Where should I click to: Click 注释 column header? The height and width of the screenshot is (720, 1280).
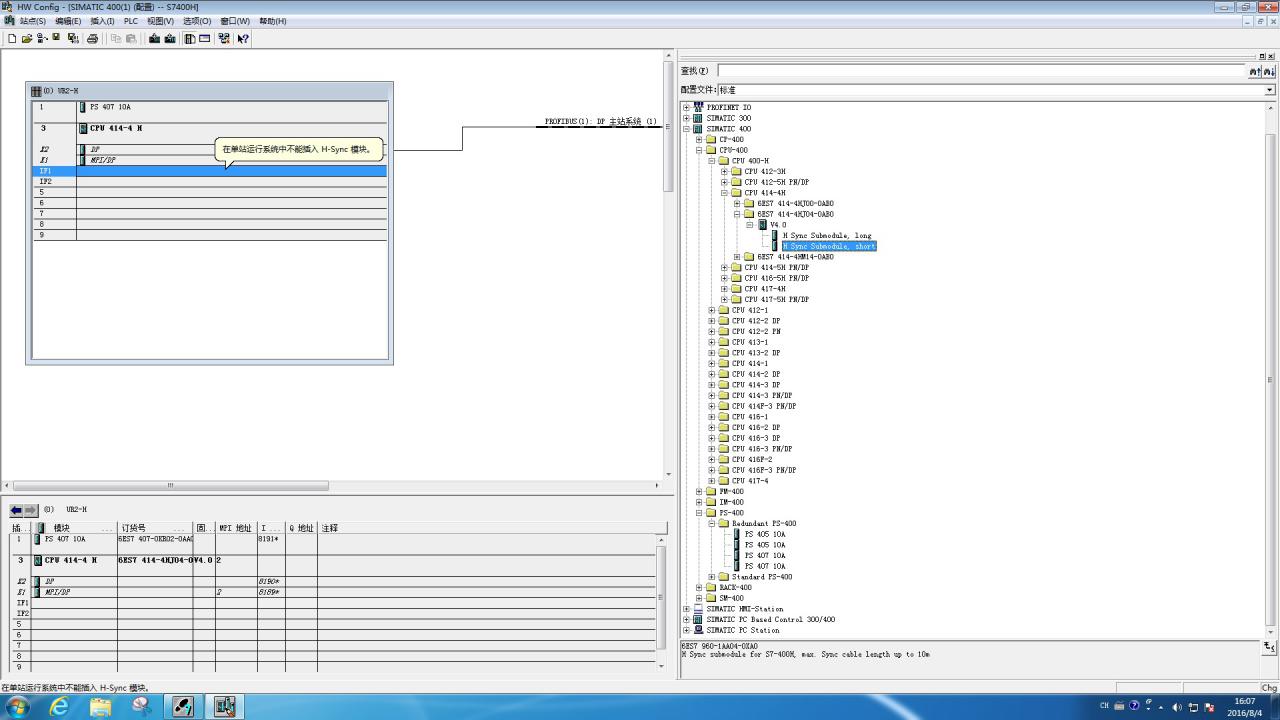point(492,528)
